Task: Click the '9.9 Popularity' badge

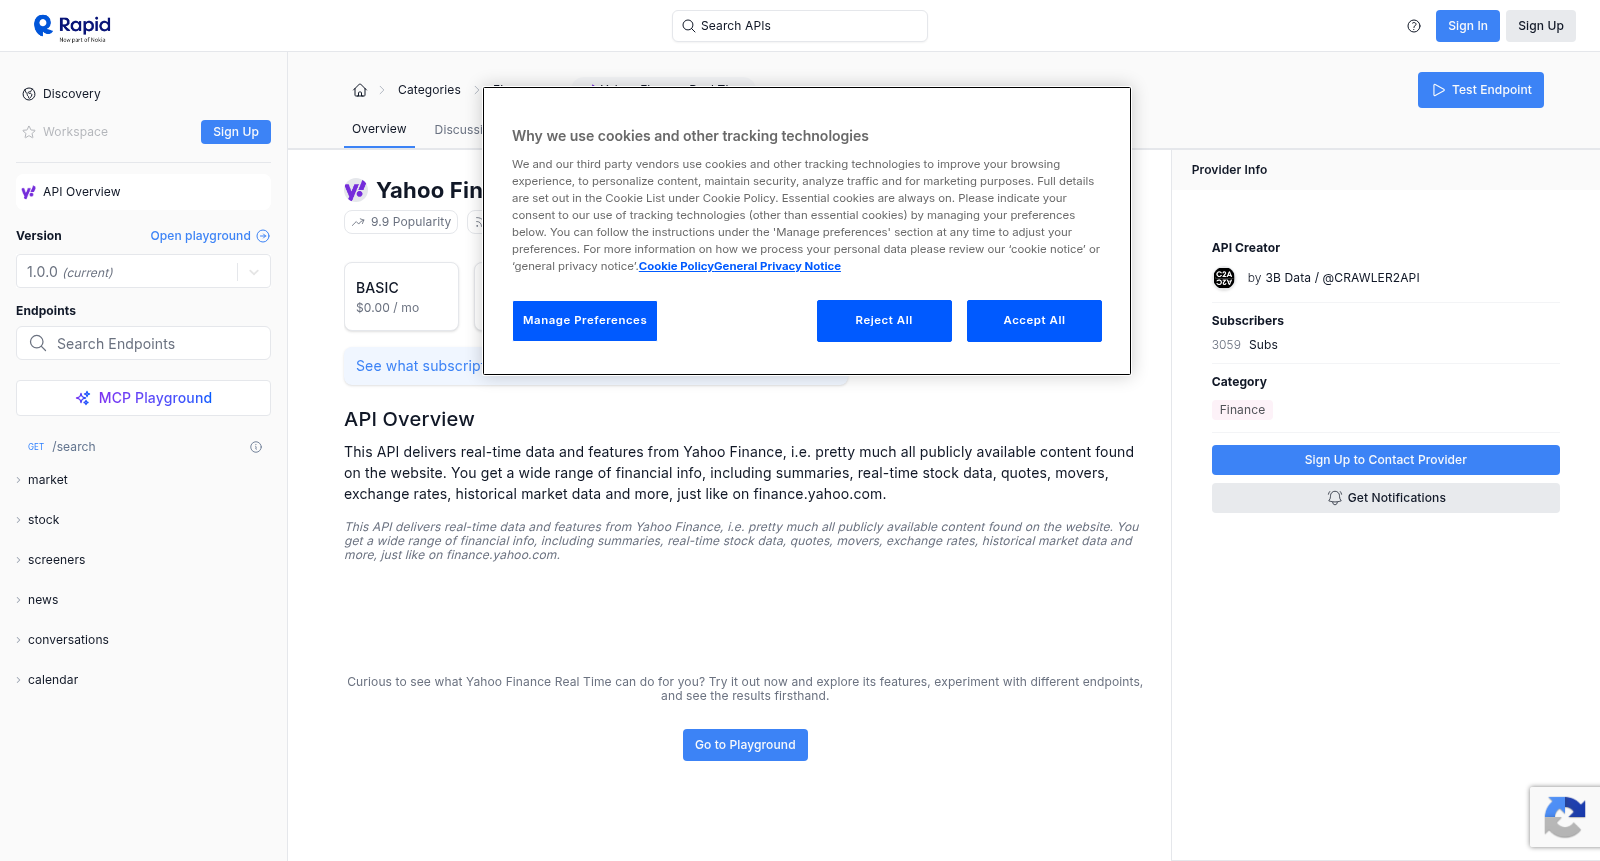Action: 401,222
